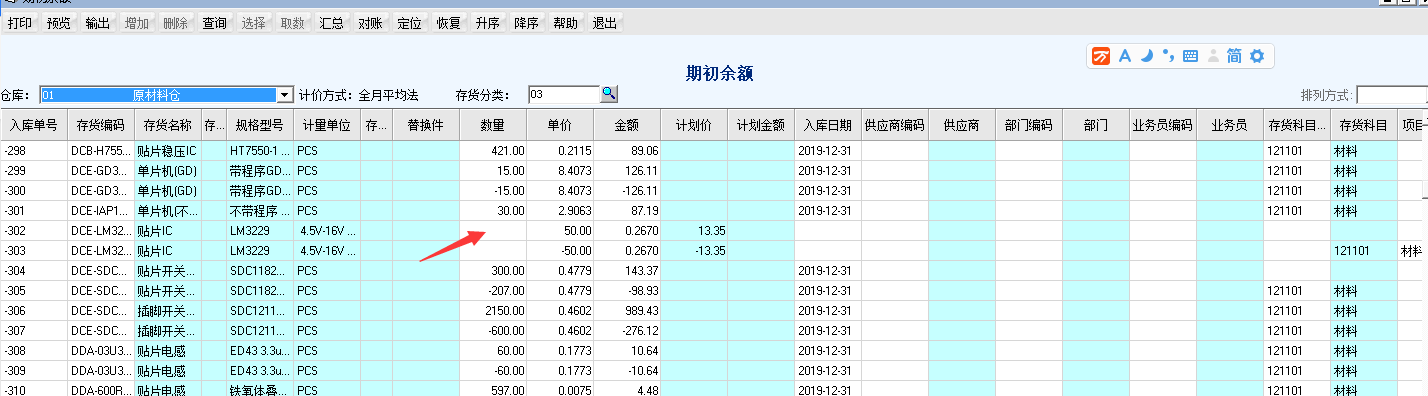Click the 退出 exit button
Image resolution: width=1428 pixels, height=396 pixels.
click(604, 23)
